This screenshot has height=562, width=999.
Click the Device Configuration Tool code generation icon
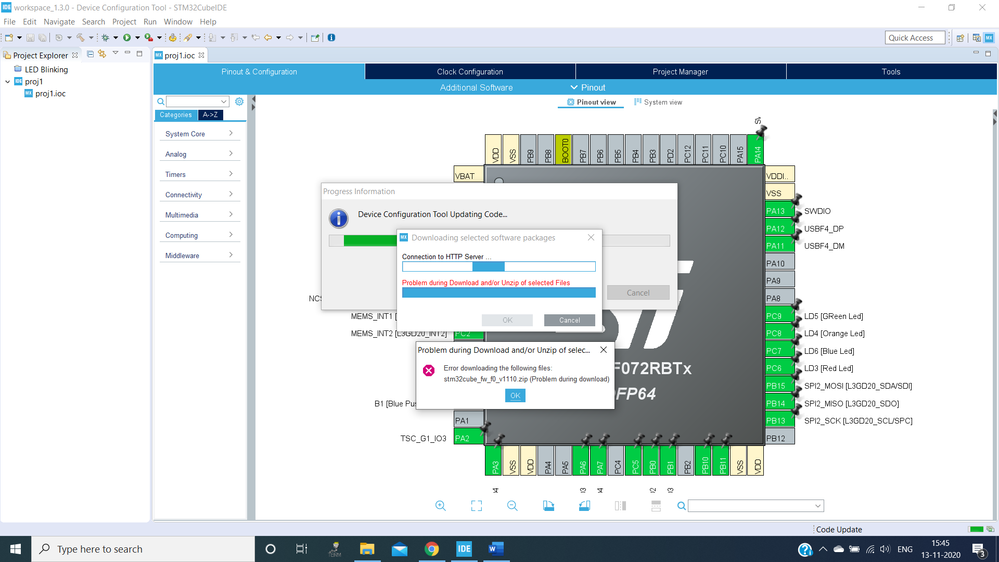tap(173, 38)
